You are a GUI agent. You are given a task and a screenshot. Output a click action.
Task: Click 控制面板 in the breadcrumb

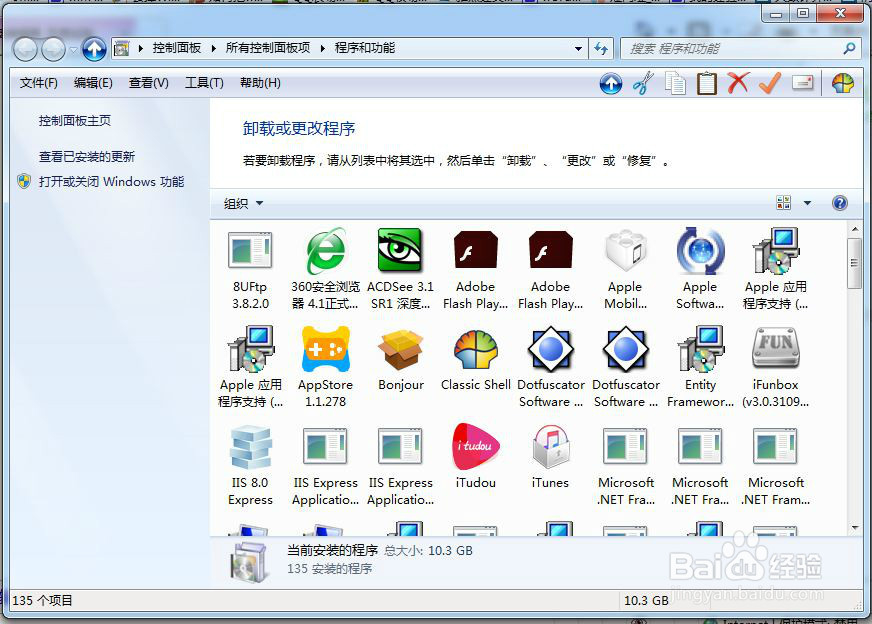177,48
